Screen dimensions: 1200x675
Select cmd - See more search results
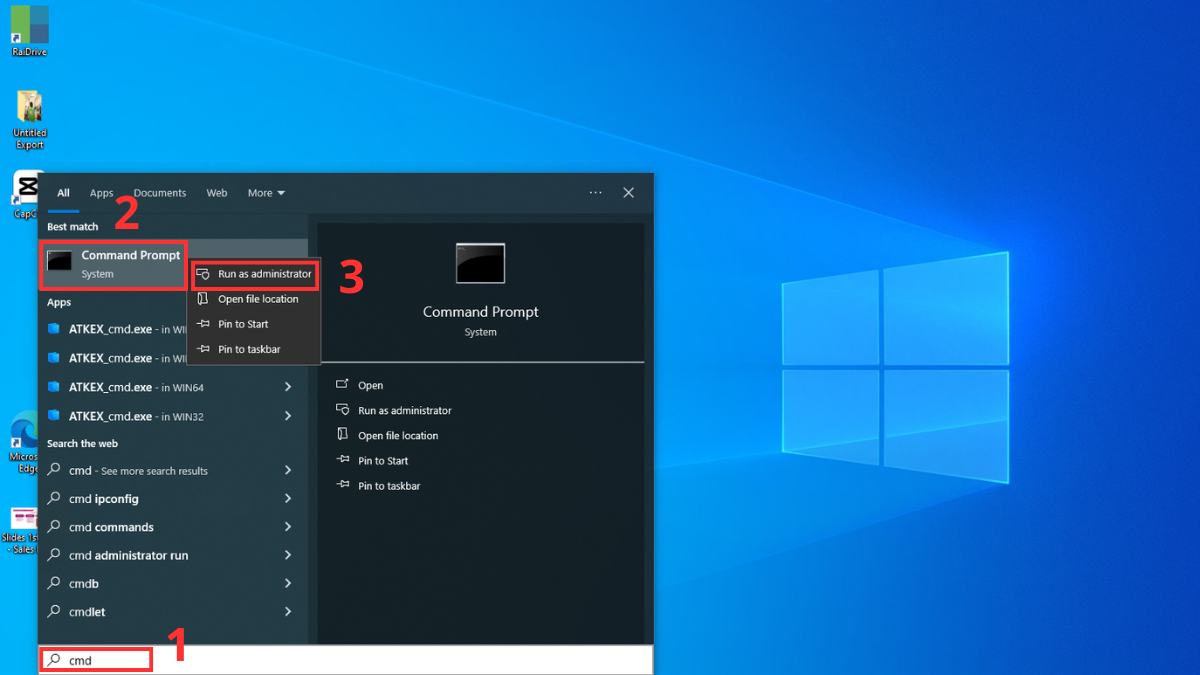pyautogui.click(x=173, y=470)
